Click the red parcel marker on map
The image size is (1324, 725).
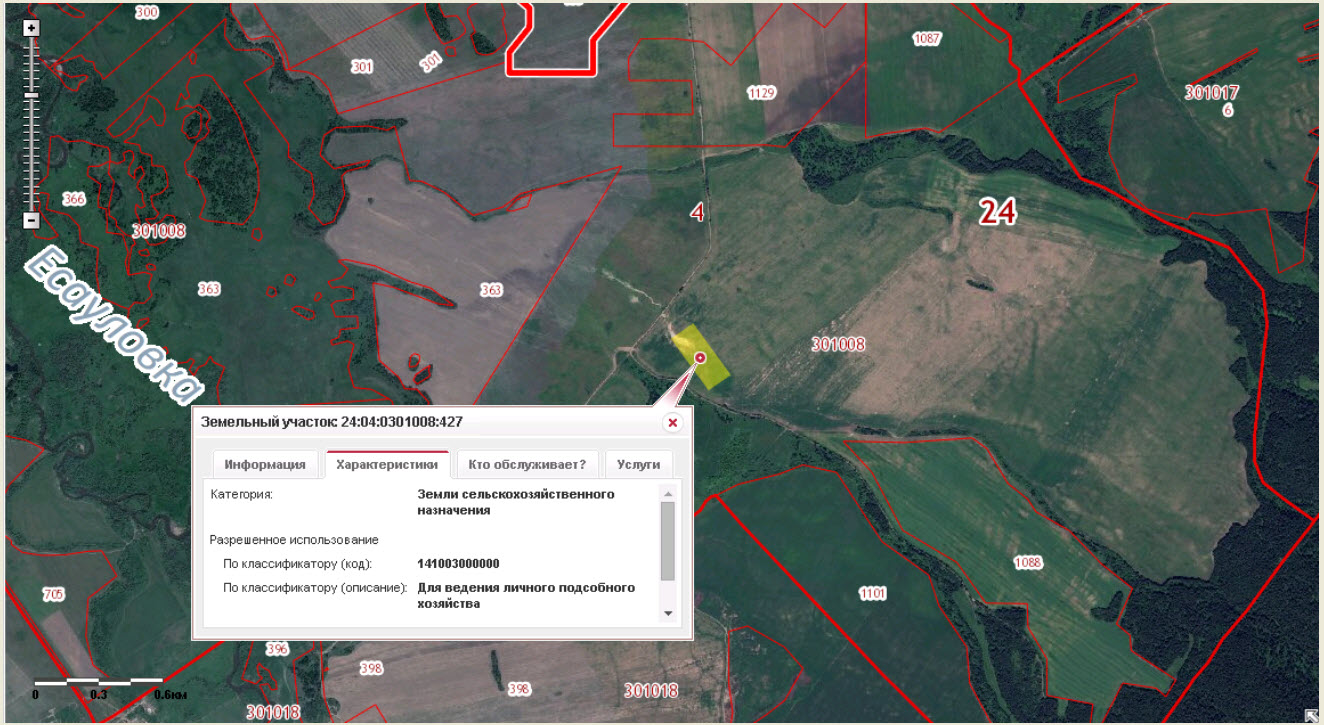tap(700, 357)
